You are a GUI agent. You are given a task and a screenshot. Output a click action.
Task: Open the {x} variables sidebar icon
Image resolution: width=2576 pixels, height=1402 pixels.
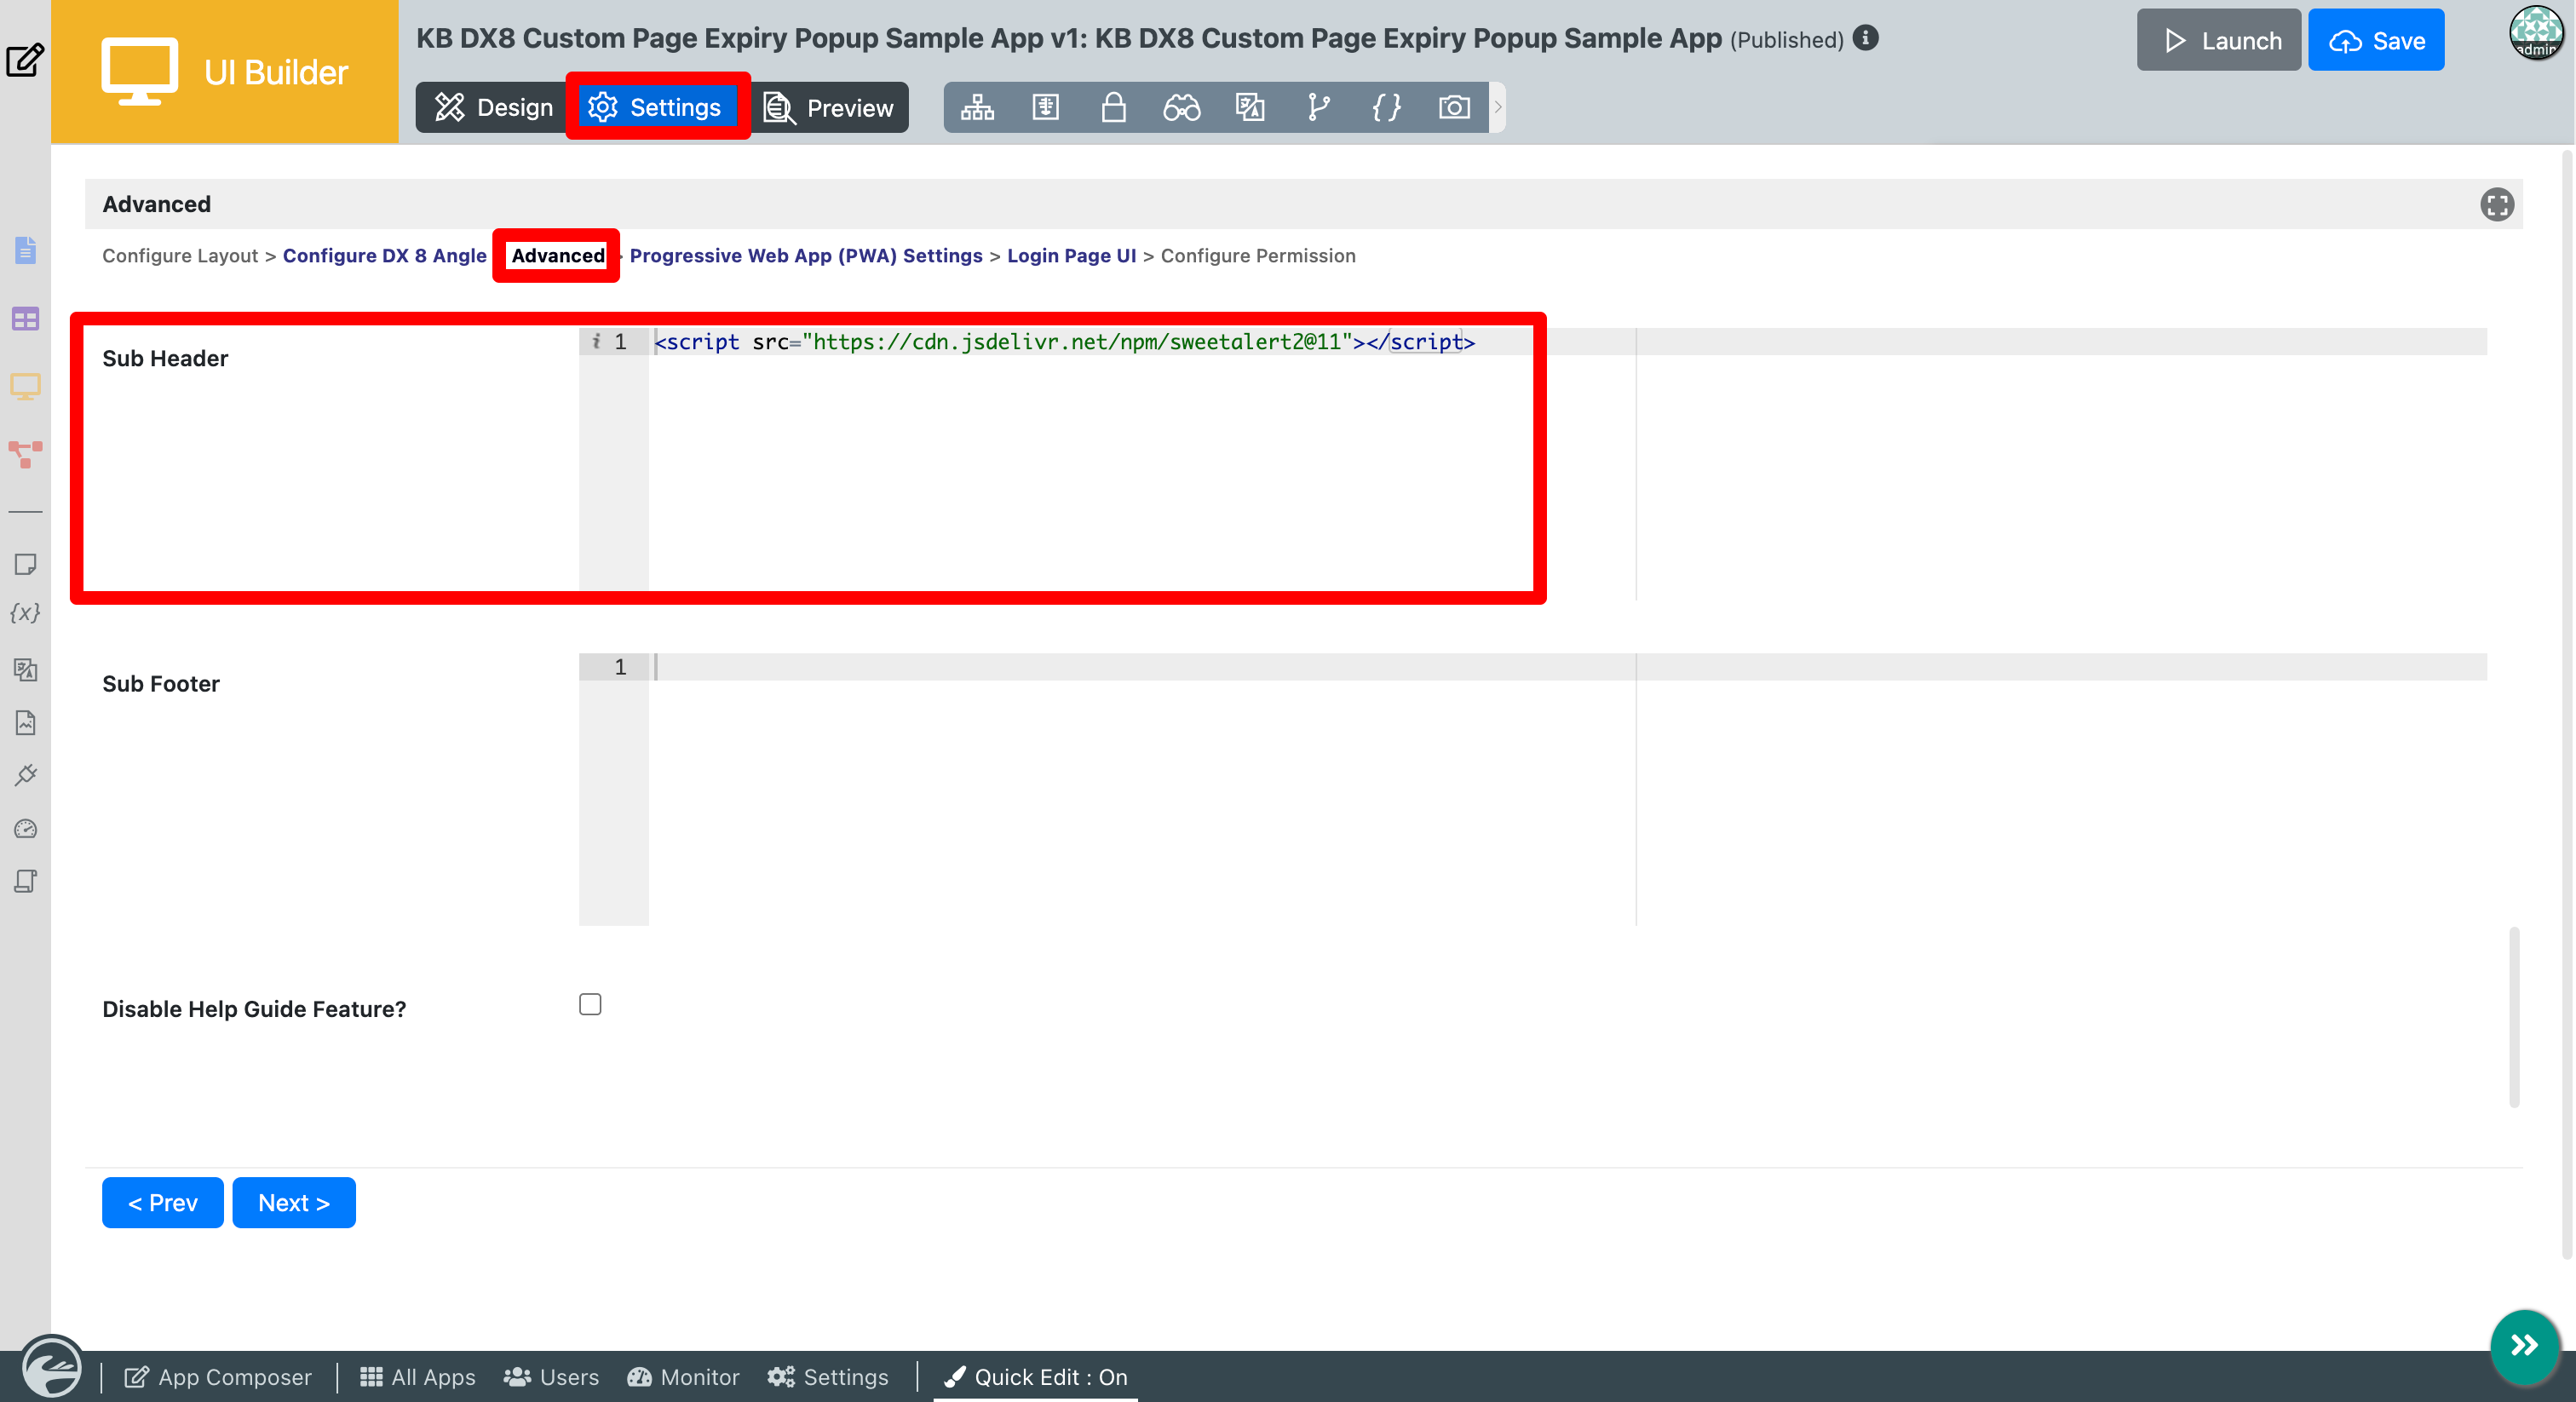25,613
